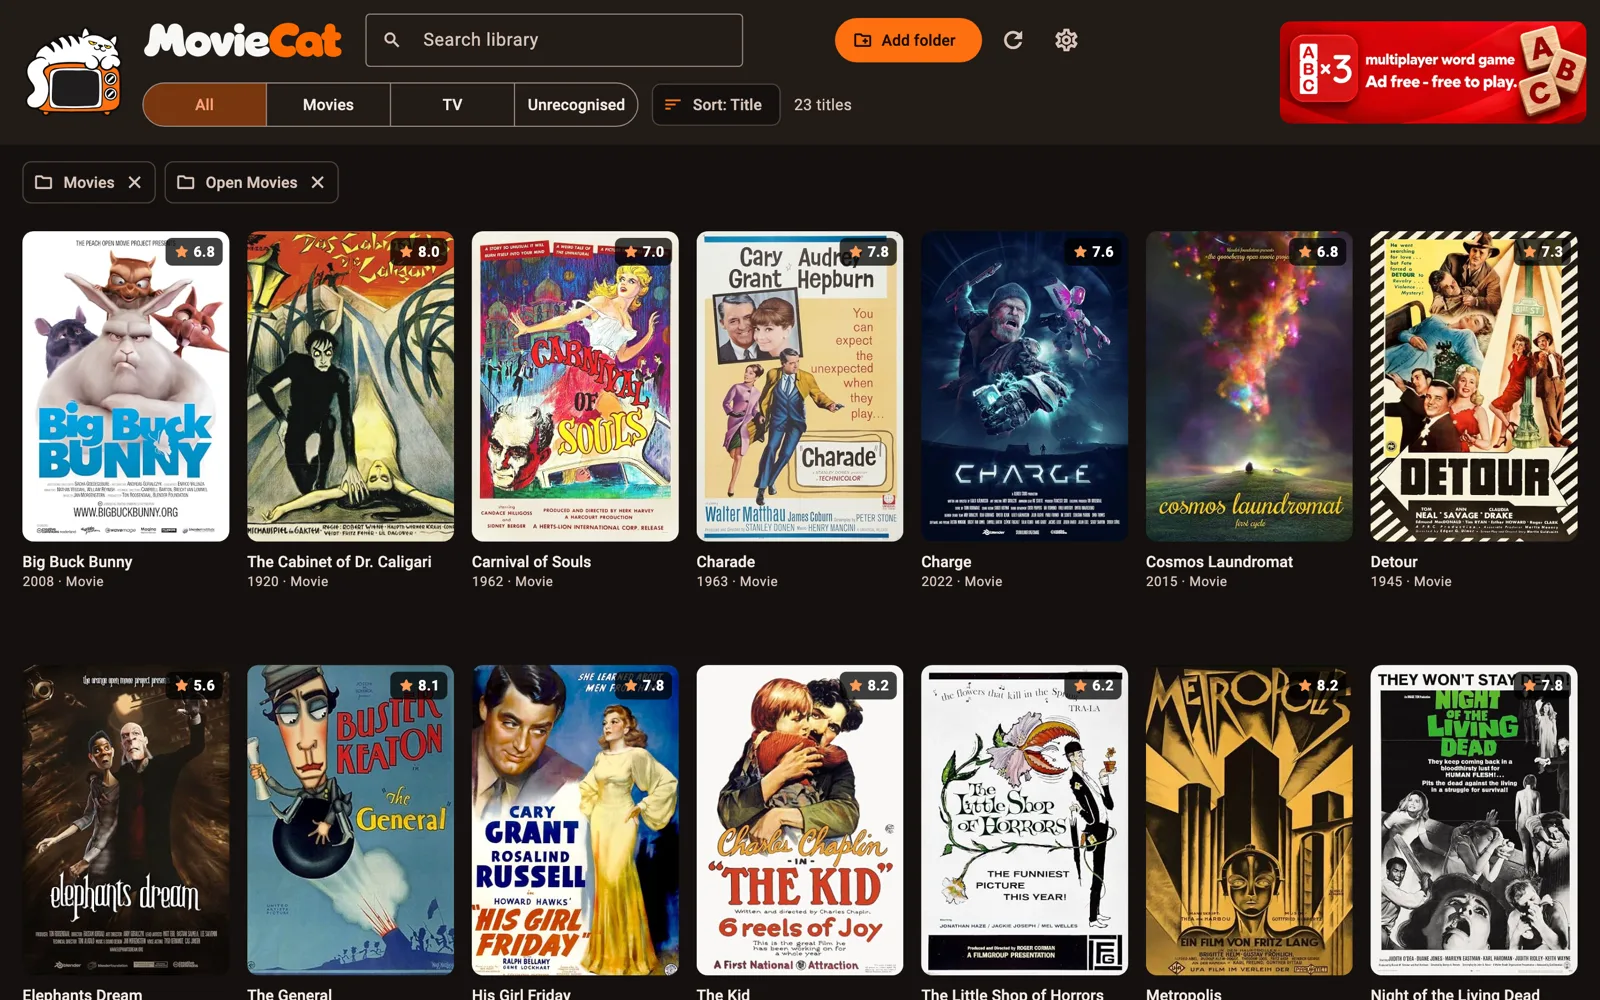
Task: Switch to the TV filter tab
Action: click(x=452, y=105)
